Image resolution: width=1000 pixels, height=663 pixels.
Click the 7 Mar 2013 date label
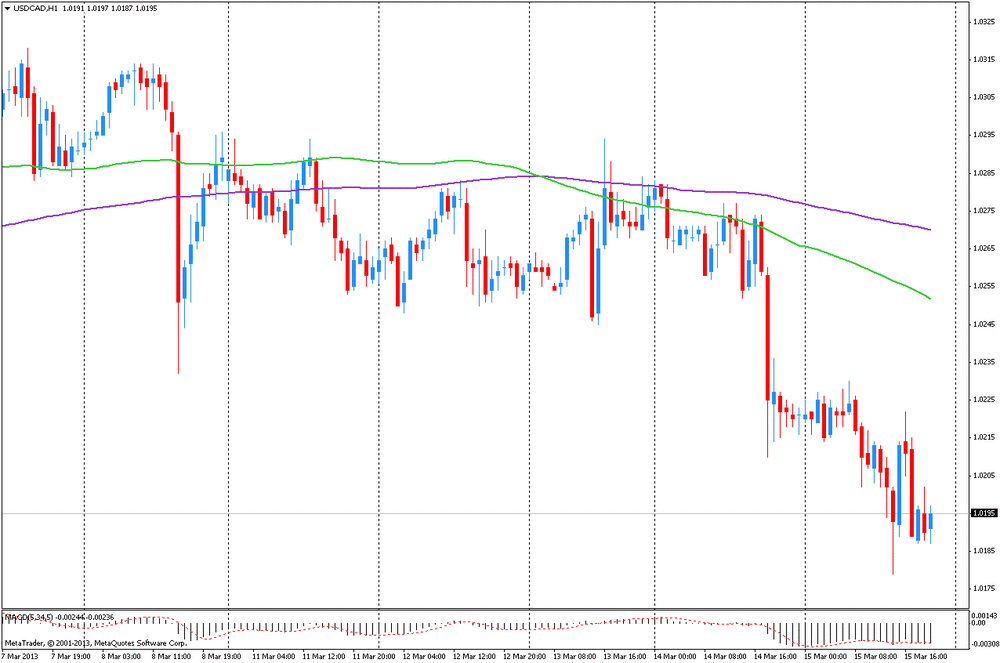19,656
